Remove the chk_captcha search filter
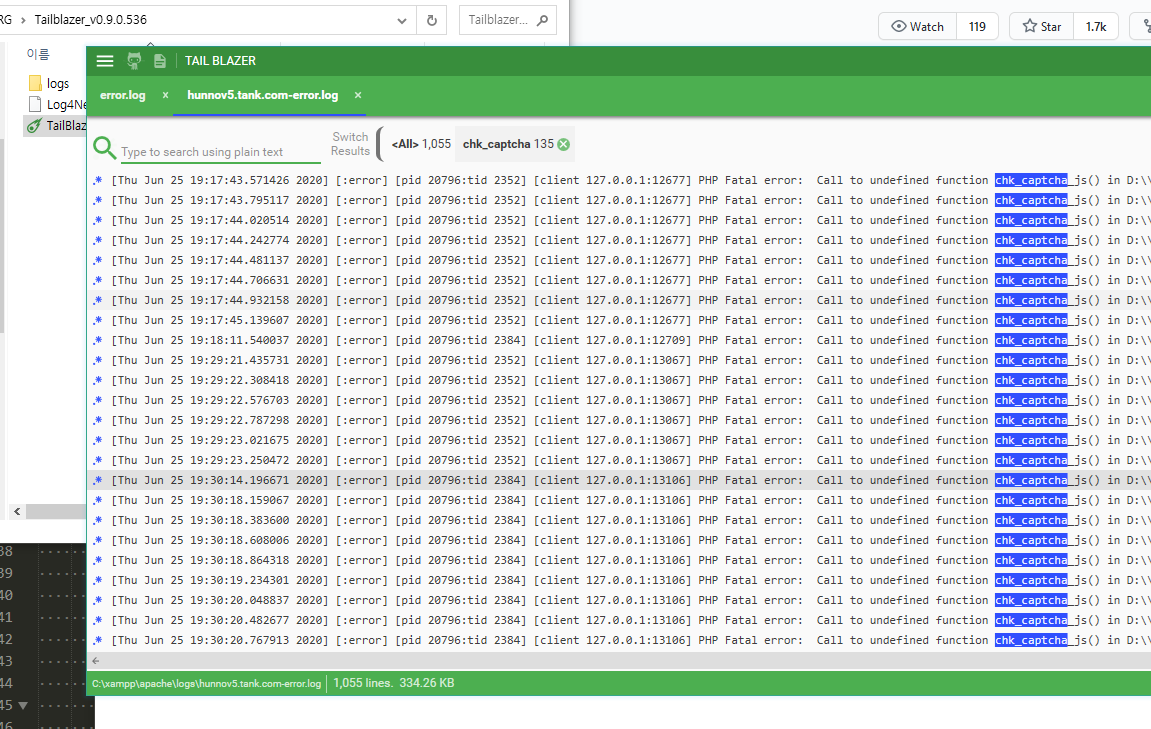The image size is (1151, 729). click(564, 144)
